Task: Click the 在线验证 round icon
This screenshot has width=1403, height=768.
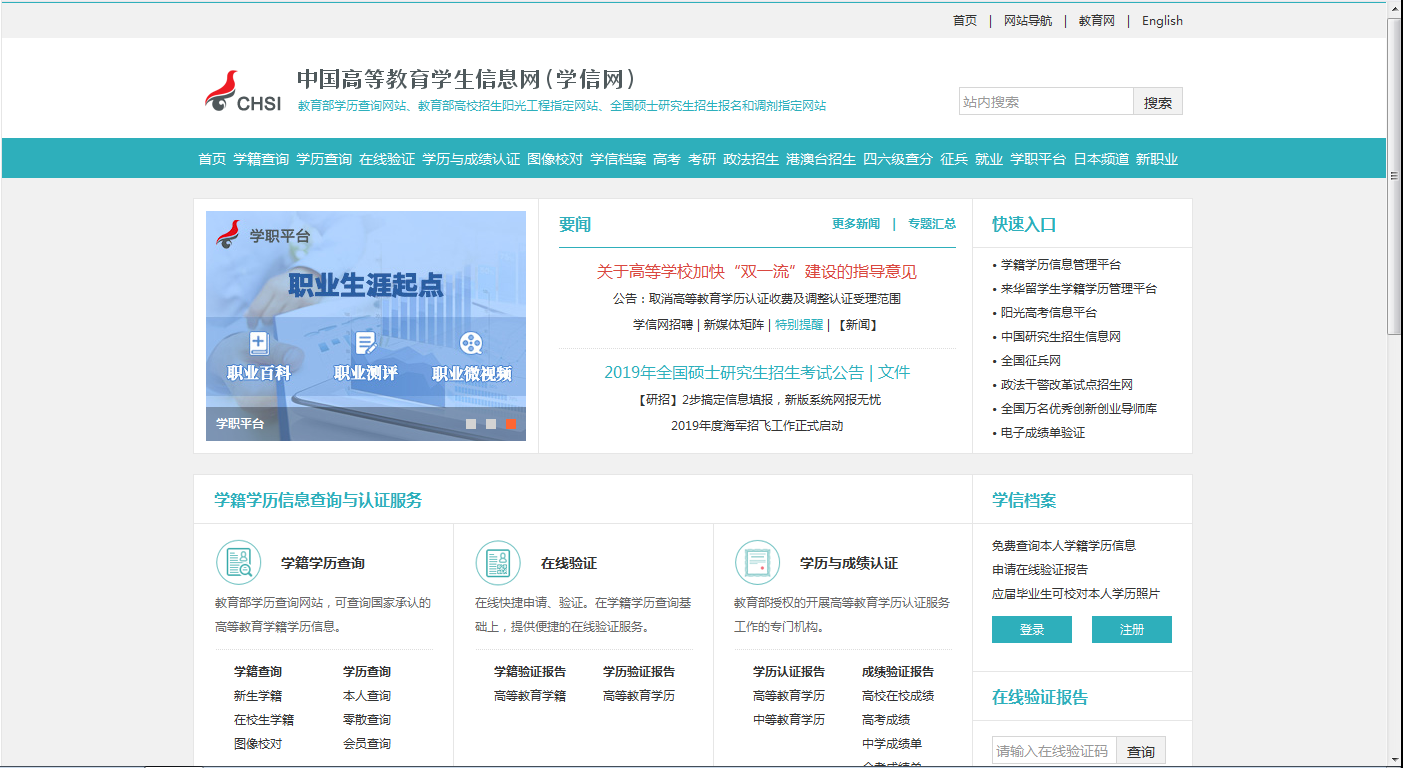Action: point(497,563)
